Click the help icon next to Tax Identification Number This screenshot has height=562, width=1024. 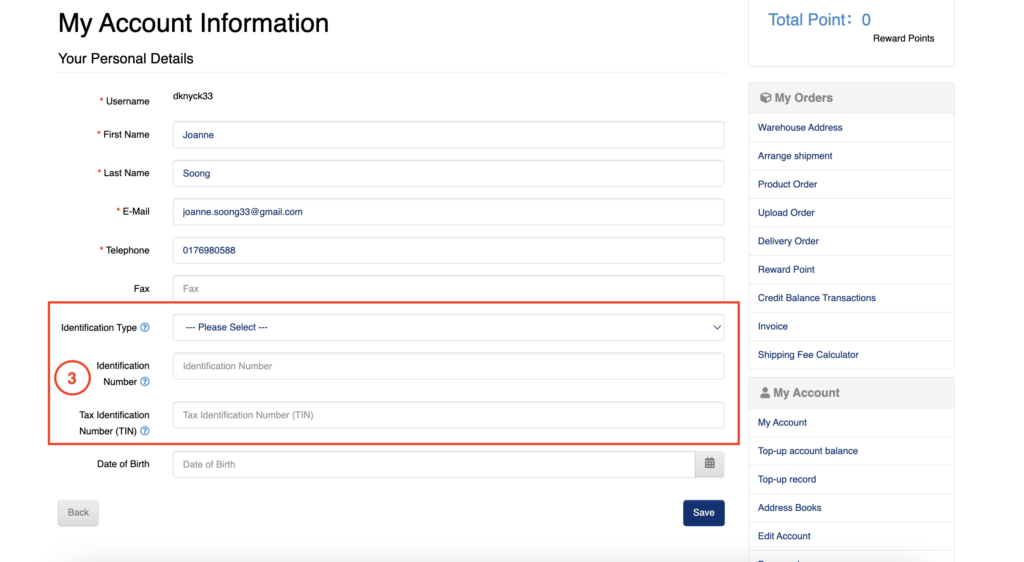click(x=145, y=431)
